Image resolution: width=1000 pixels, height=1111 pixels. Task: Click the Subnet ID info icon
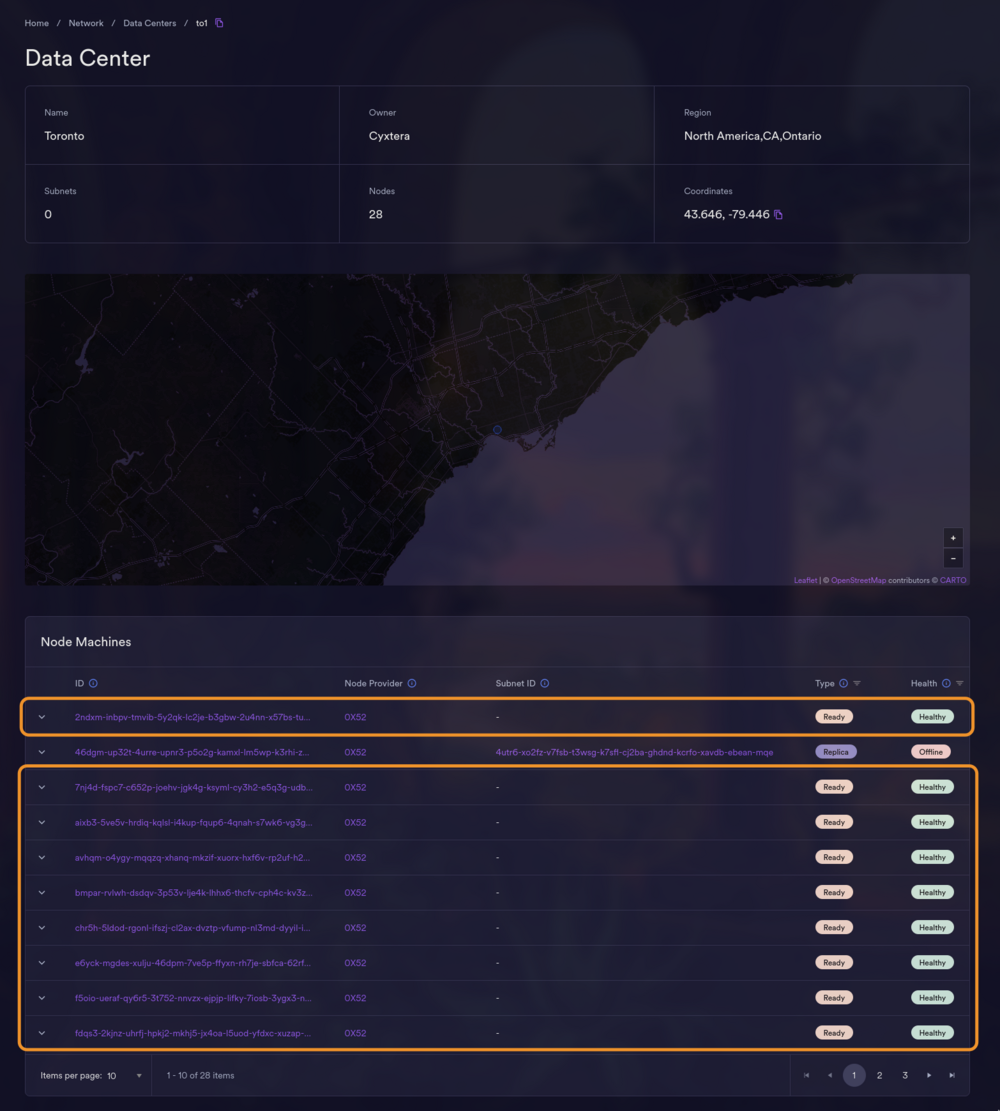[x=545, y=683]
